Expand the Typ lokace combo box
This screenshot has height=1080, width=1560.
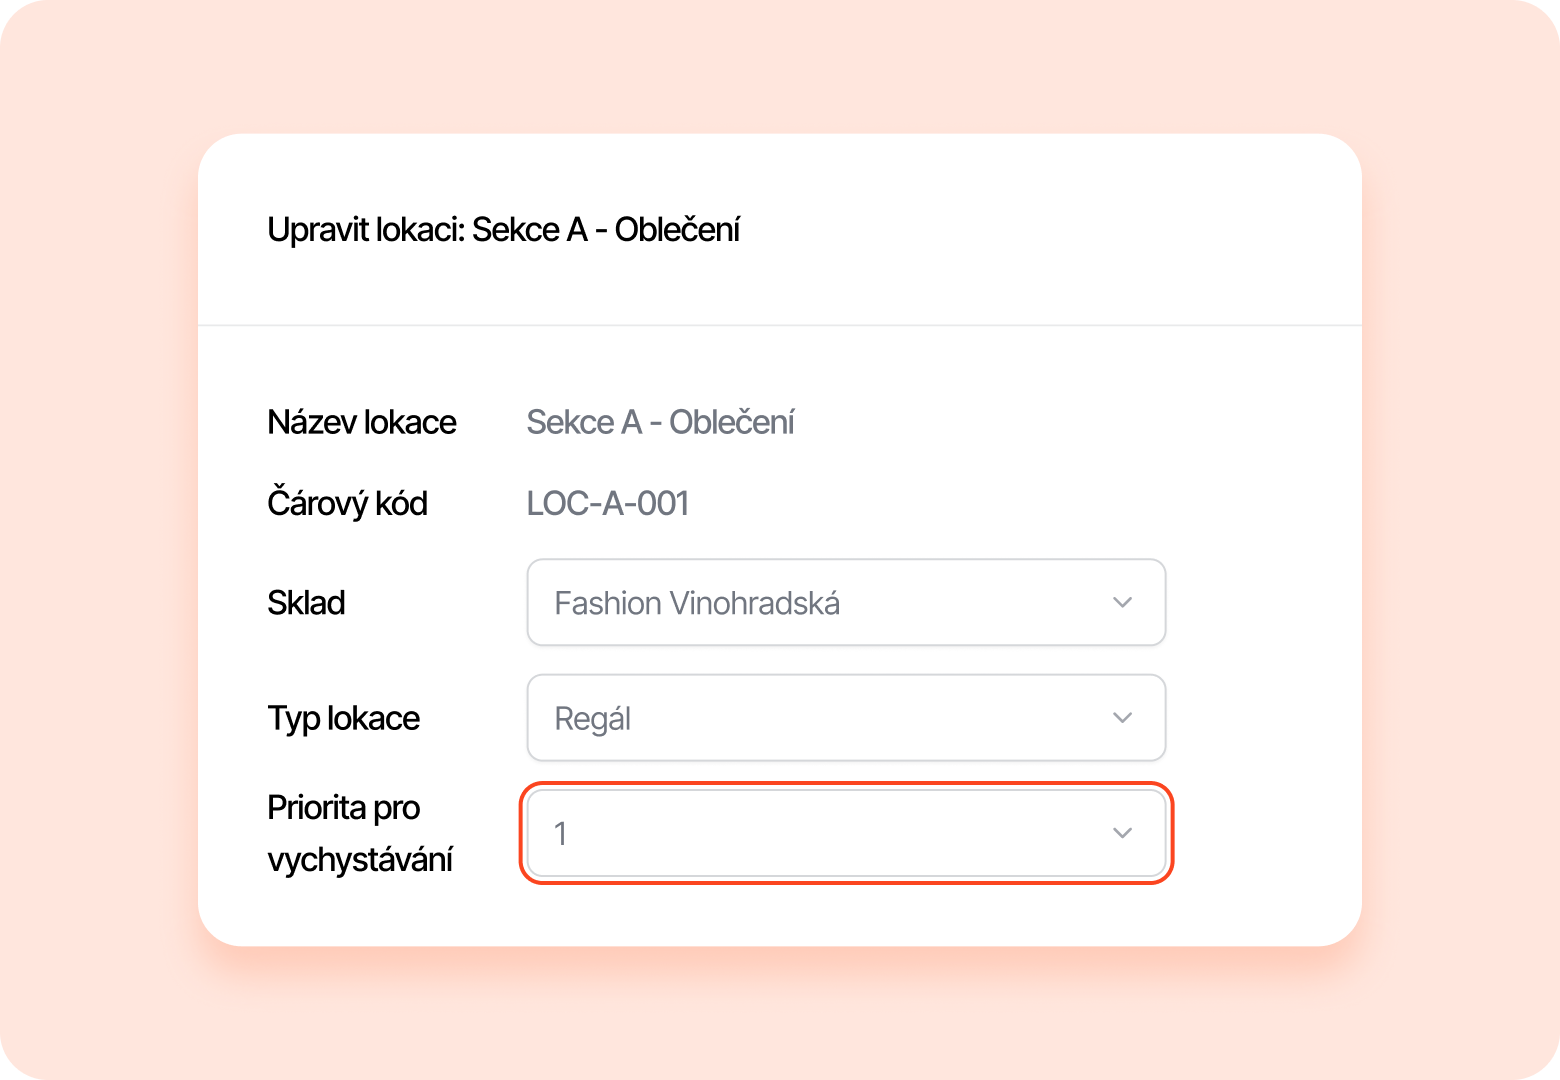[x=845, y=718]
